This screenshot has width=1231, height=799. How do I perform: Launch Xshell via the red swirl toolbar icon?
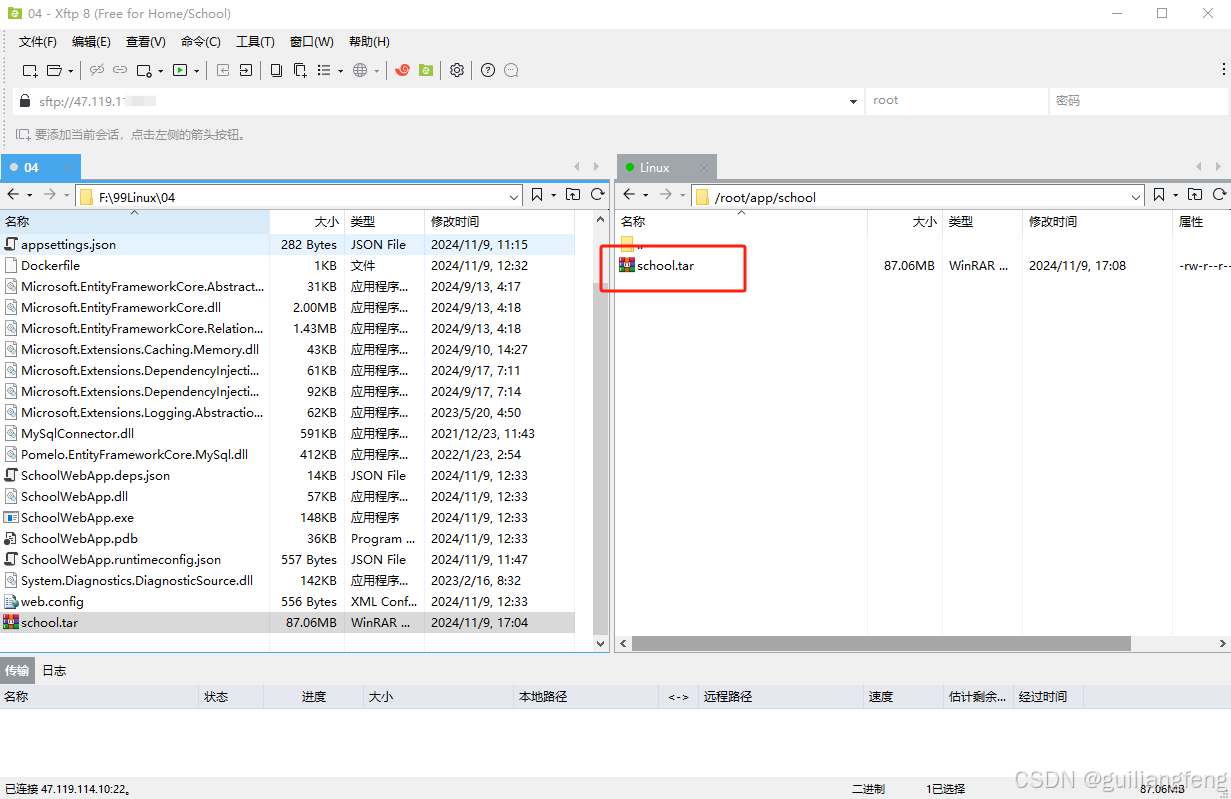pos(403,70)
